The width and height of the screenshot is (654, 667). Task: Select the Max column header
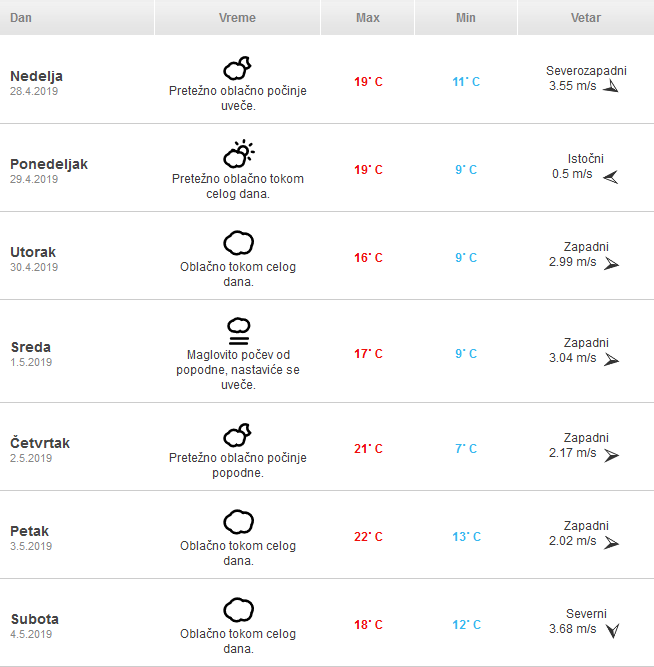(368, 17)
